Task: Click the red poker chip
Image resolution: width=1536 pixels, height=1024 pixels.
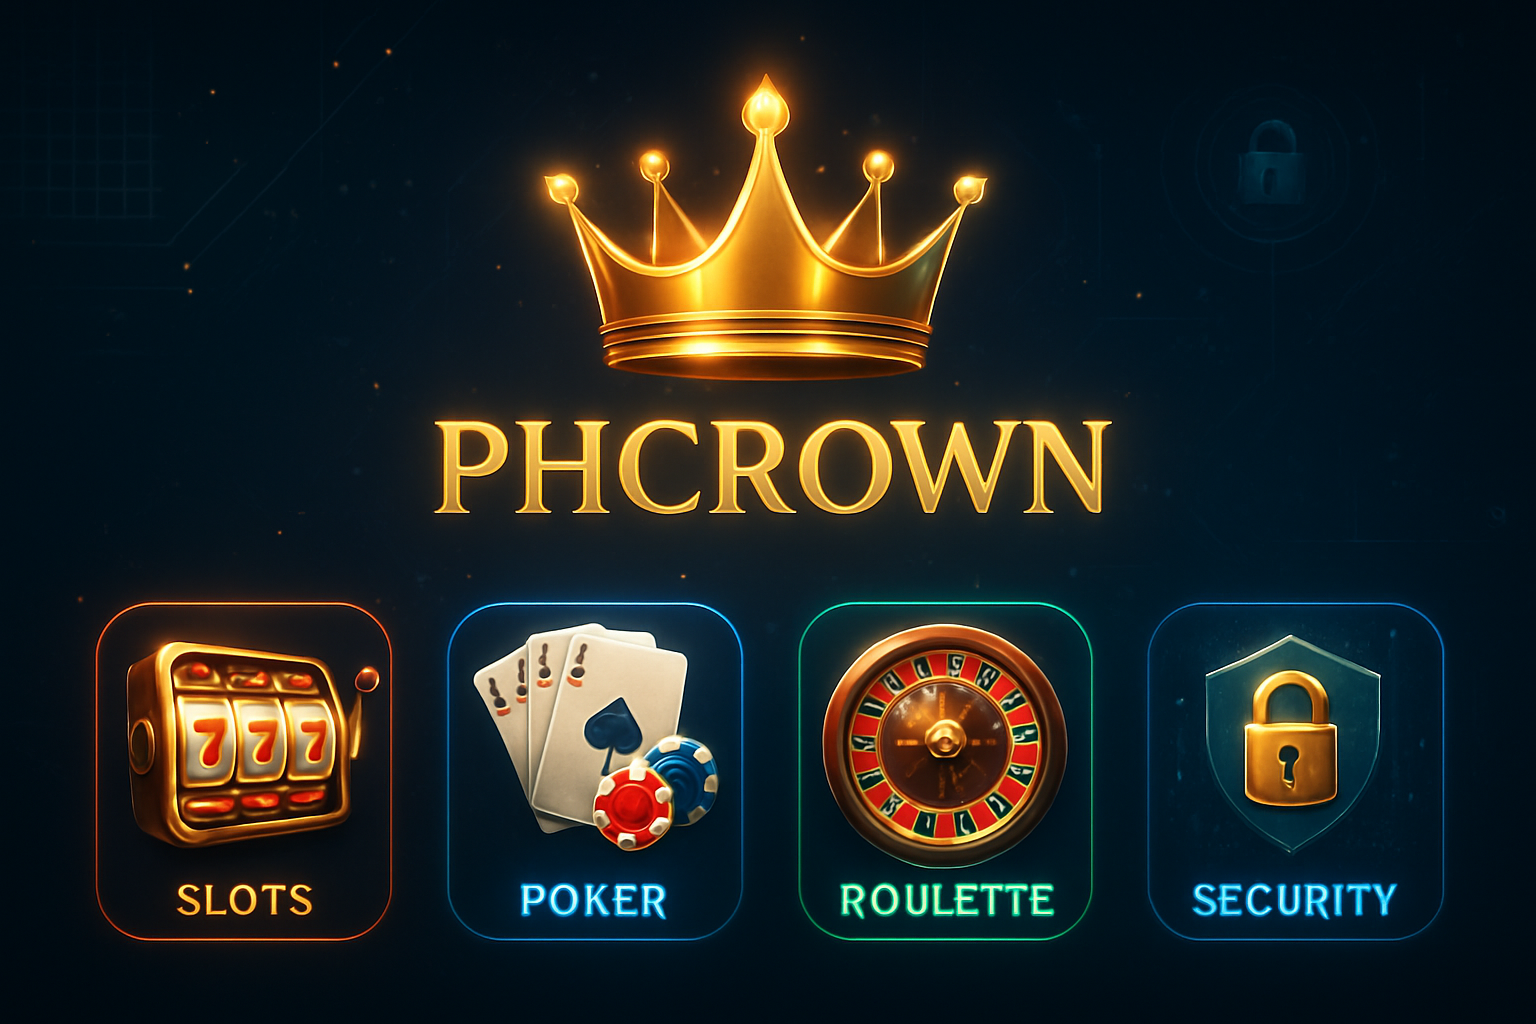Action: (x=634, y=805)
